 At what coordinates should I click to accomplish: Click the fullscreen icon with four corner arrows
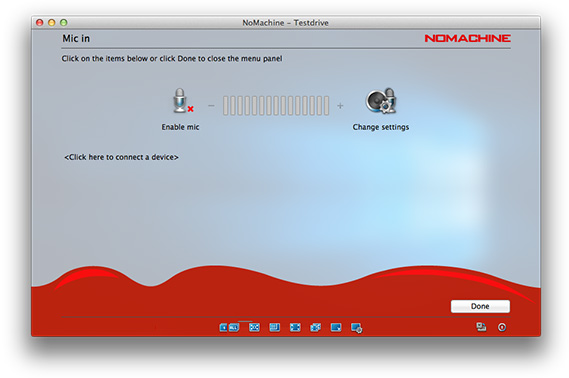(x=295, y=328)
